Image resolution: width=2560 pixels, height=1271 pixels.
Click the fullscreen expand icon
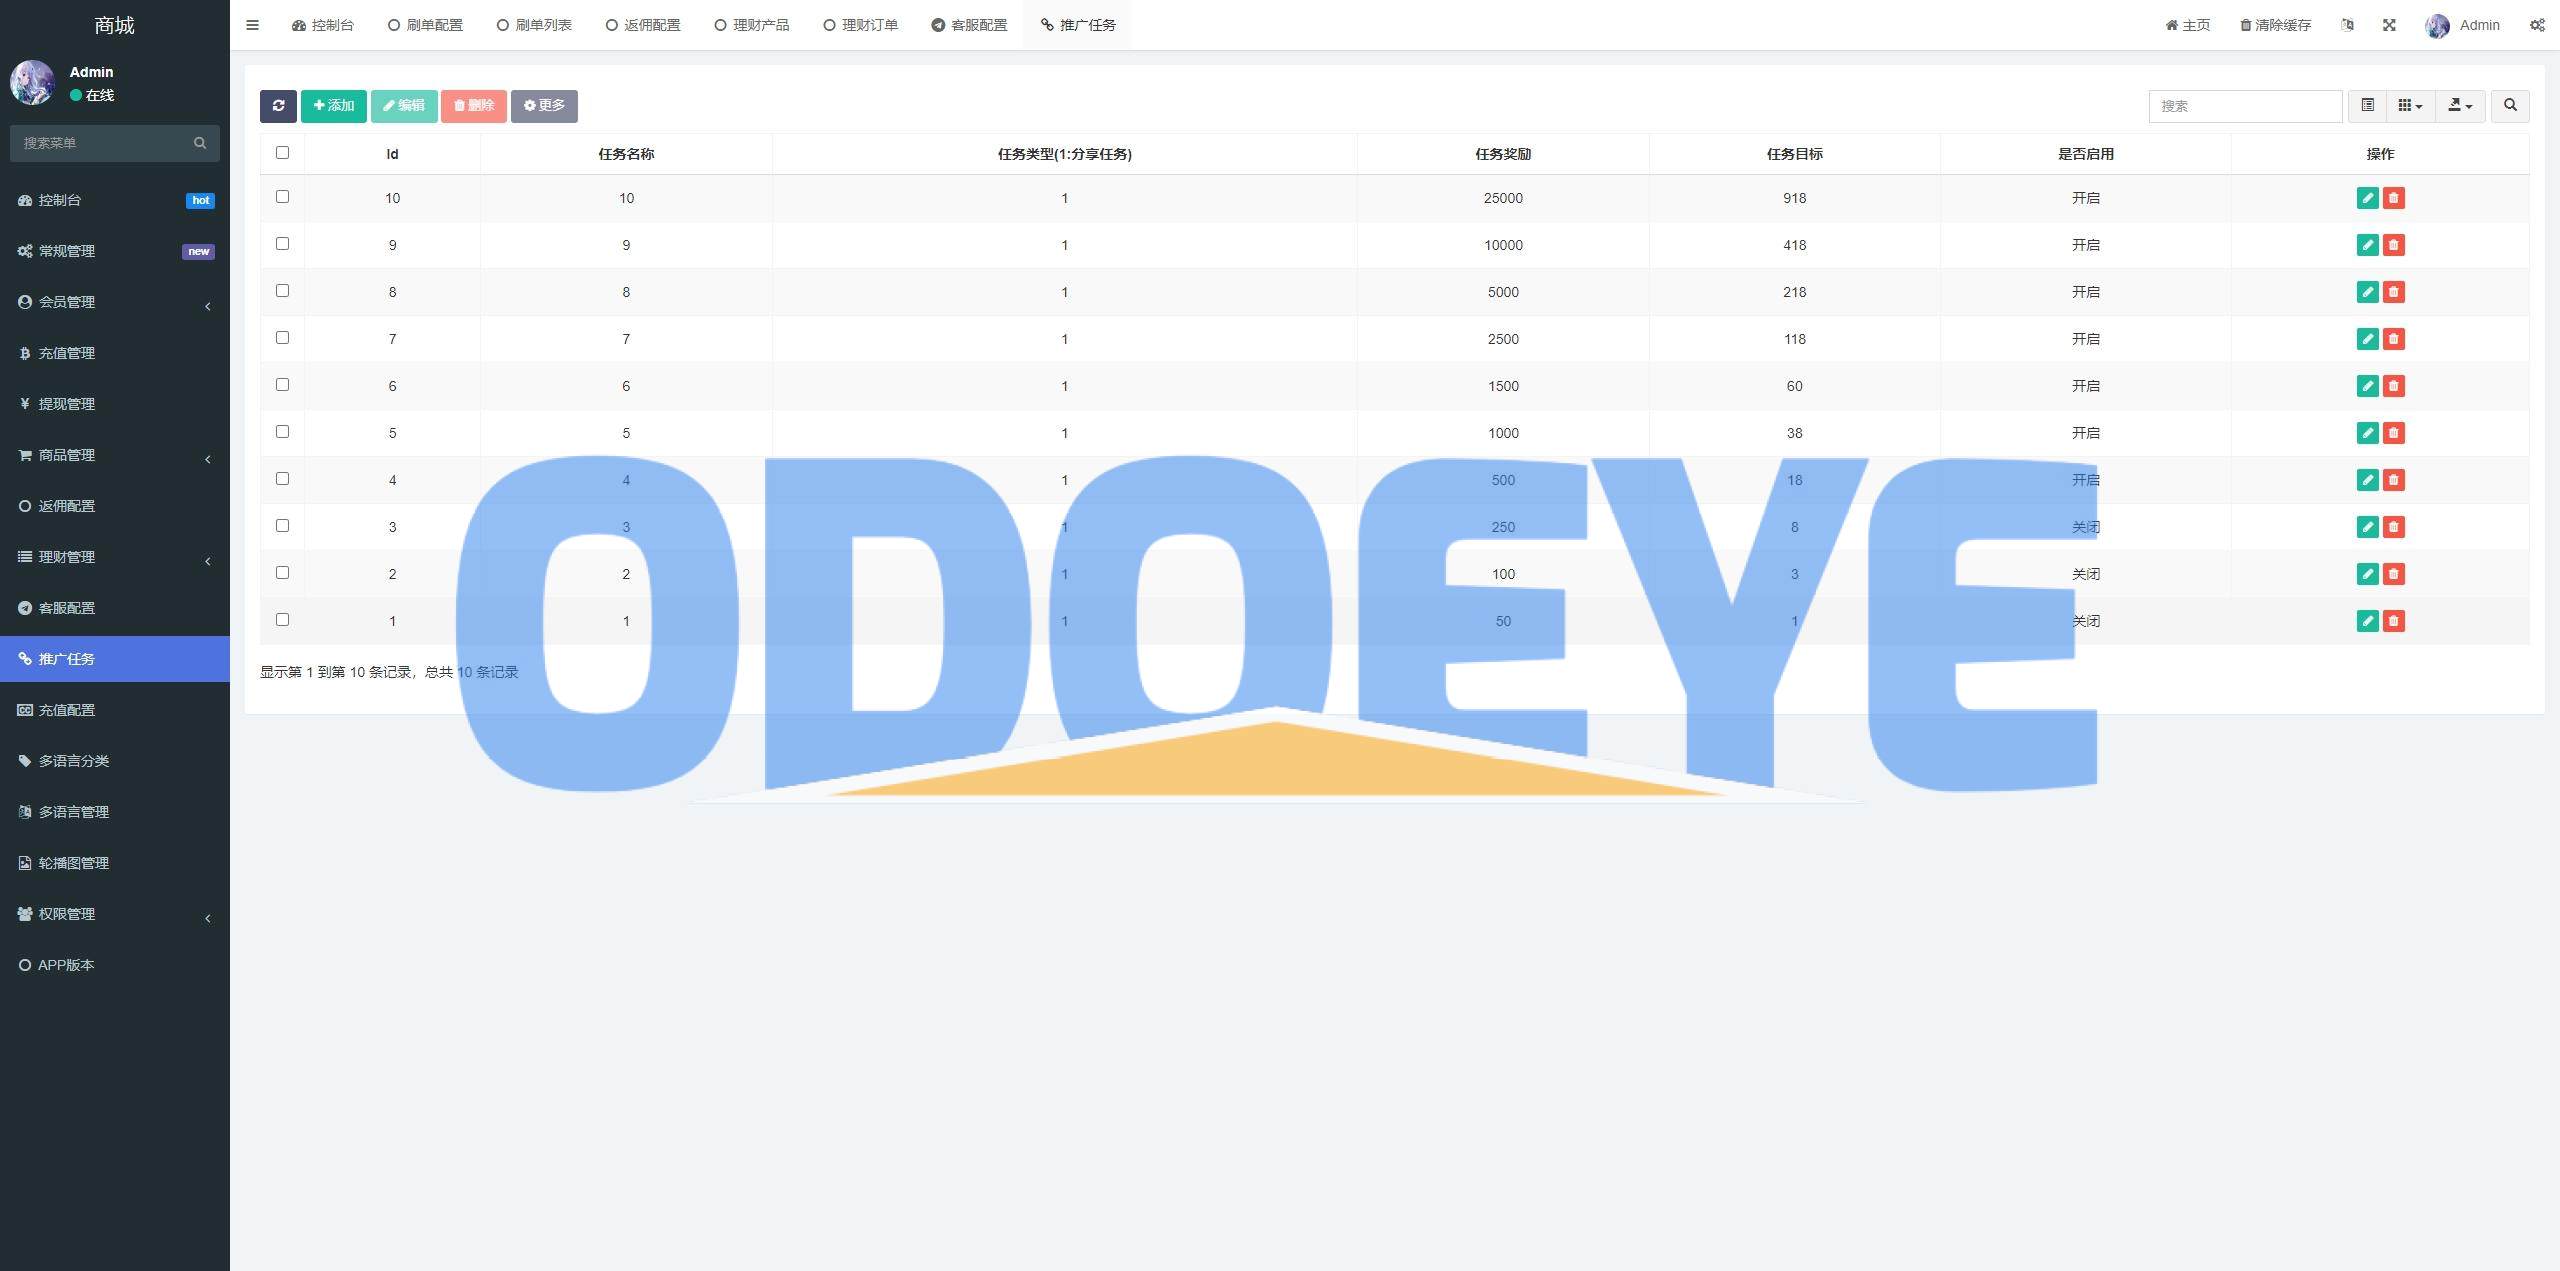pyautogui.click(x=2387, y=25)
